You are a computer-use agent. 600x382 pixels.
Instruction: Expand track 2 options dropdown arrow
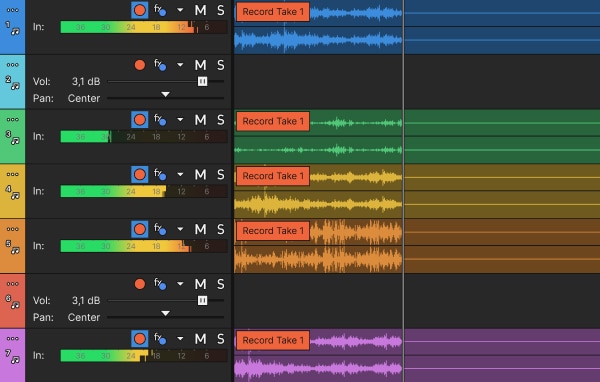(180, 65)
